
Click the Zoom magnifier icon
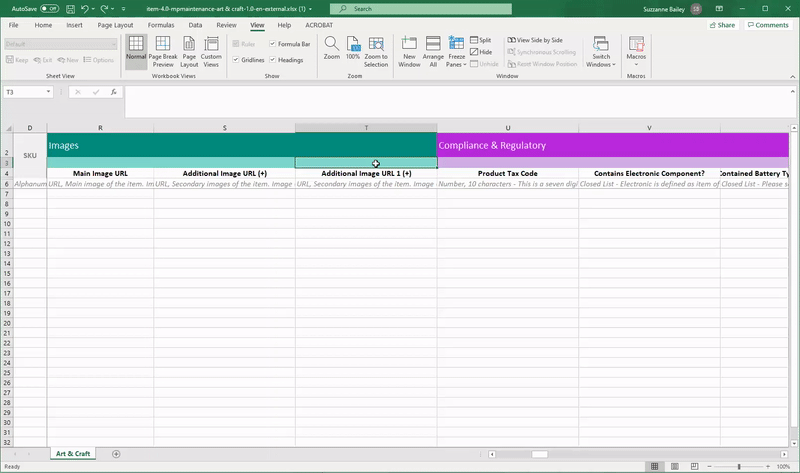click(332, 48)
